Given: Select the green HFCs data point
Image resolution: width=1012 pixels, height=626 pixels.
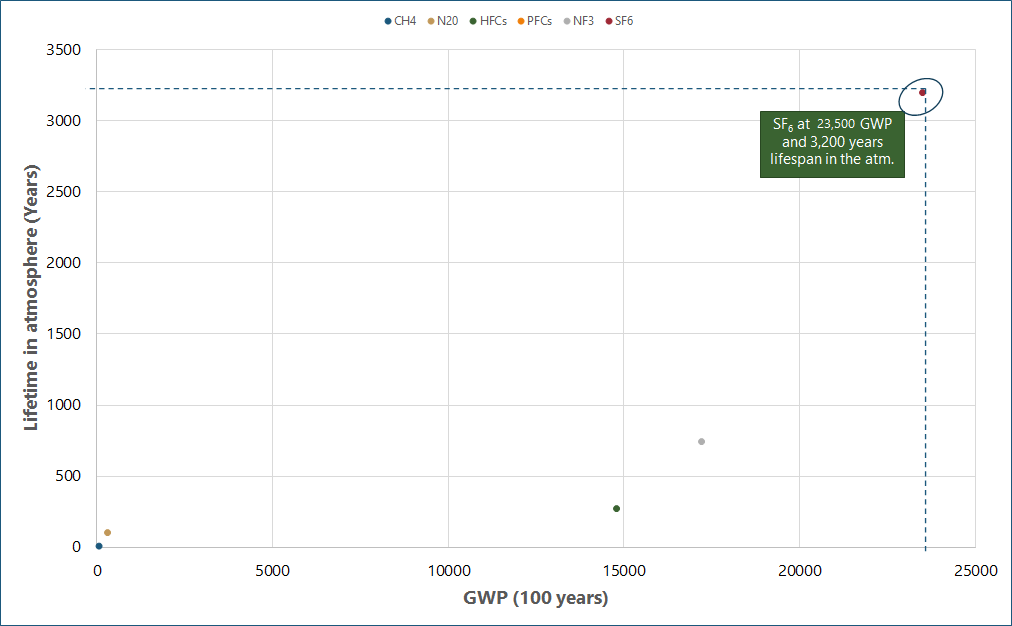Looking at the screenshot, I should [x=616, y=508].
